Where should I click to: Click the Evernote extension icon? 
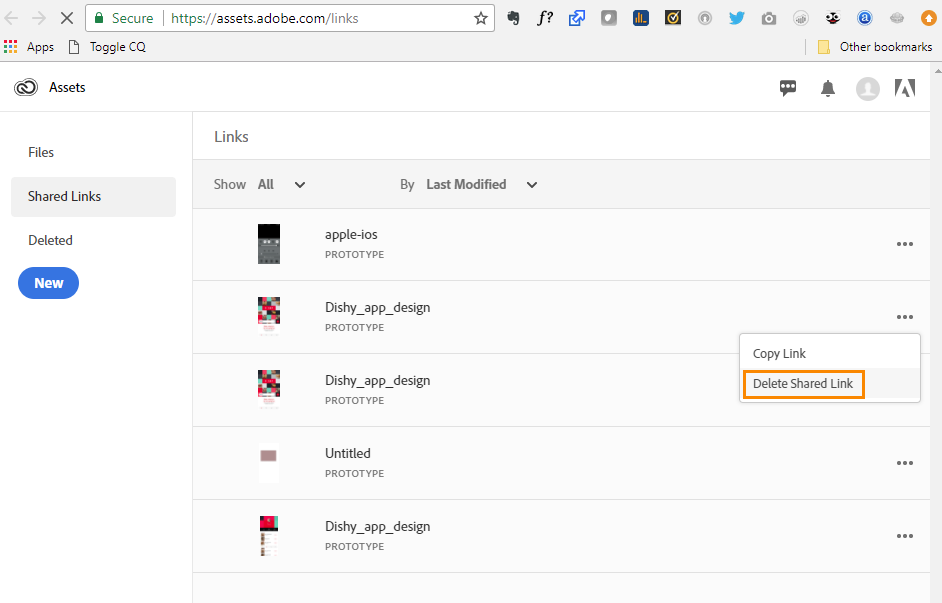[x=514, y=18]
